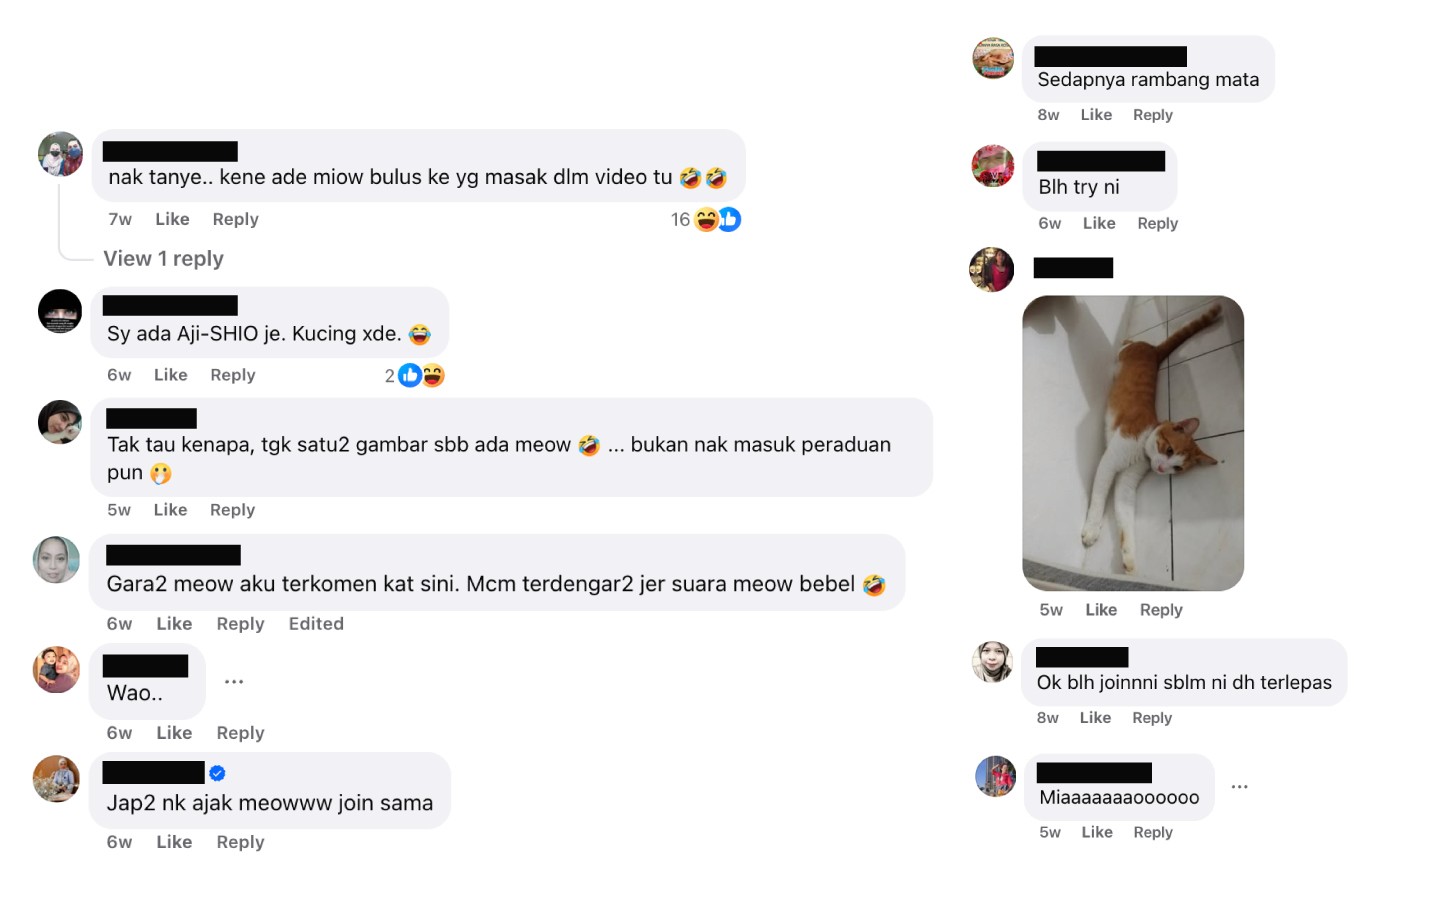The image size is (1440, 900).
Task: Open the orange cat photo in comment
Action: pyautogui.click(x=1133, y=443)
